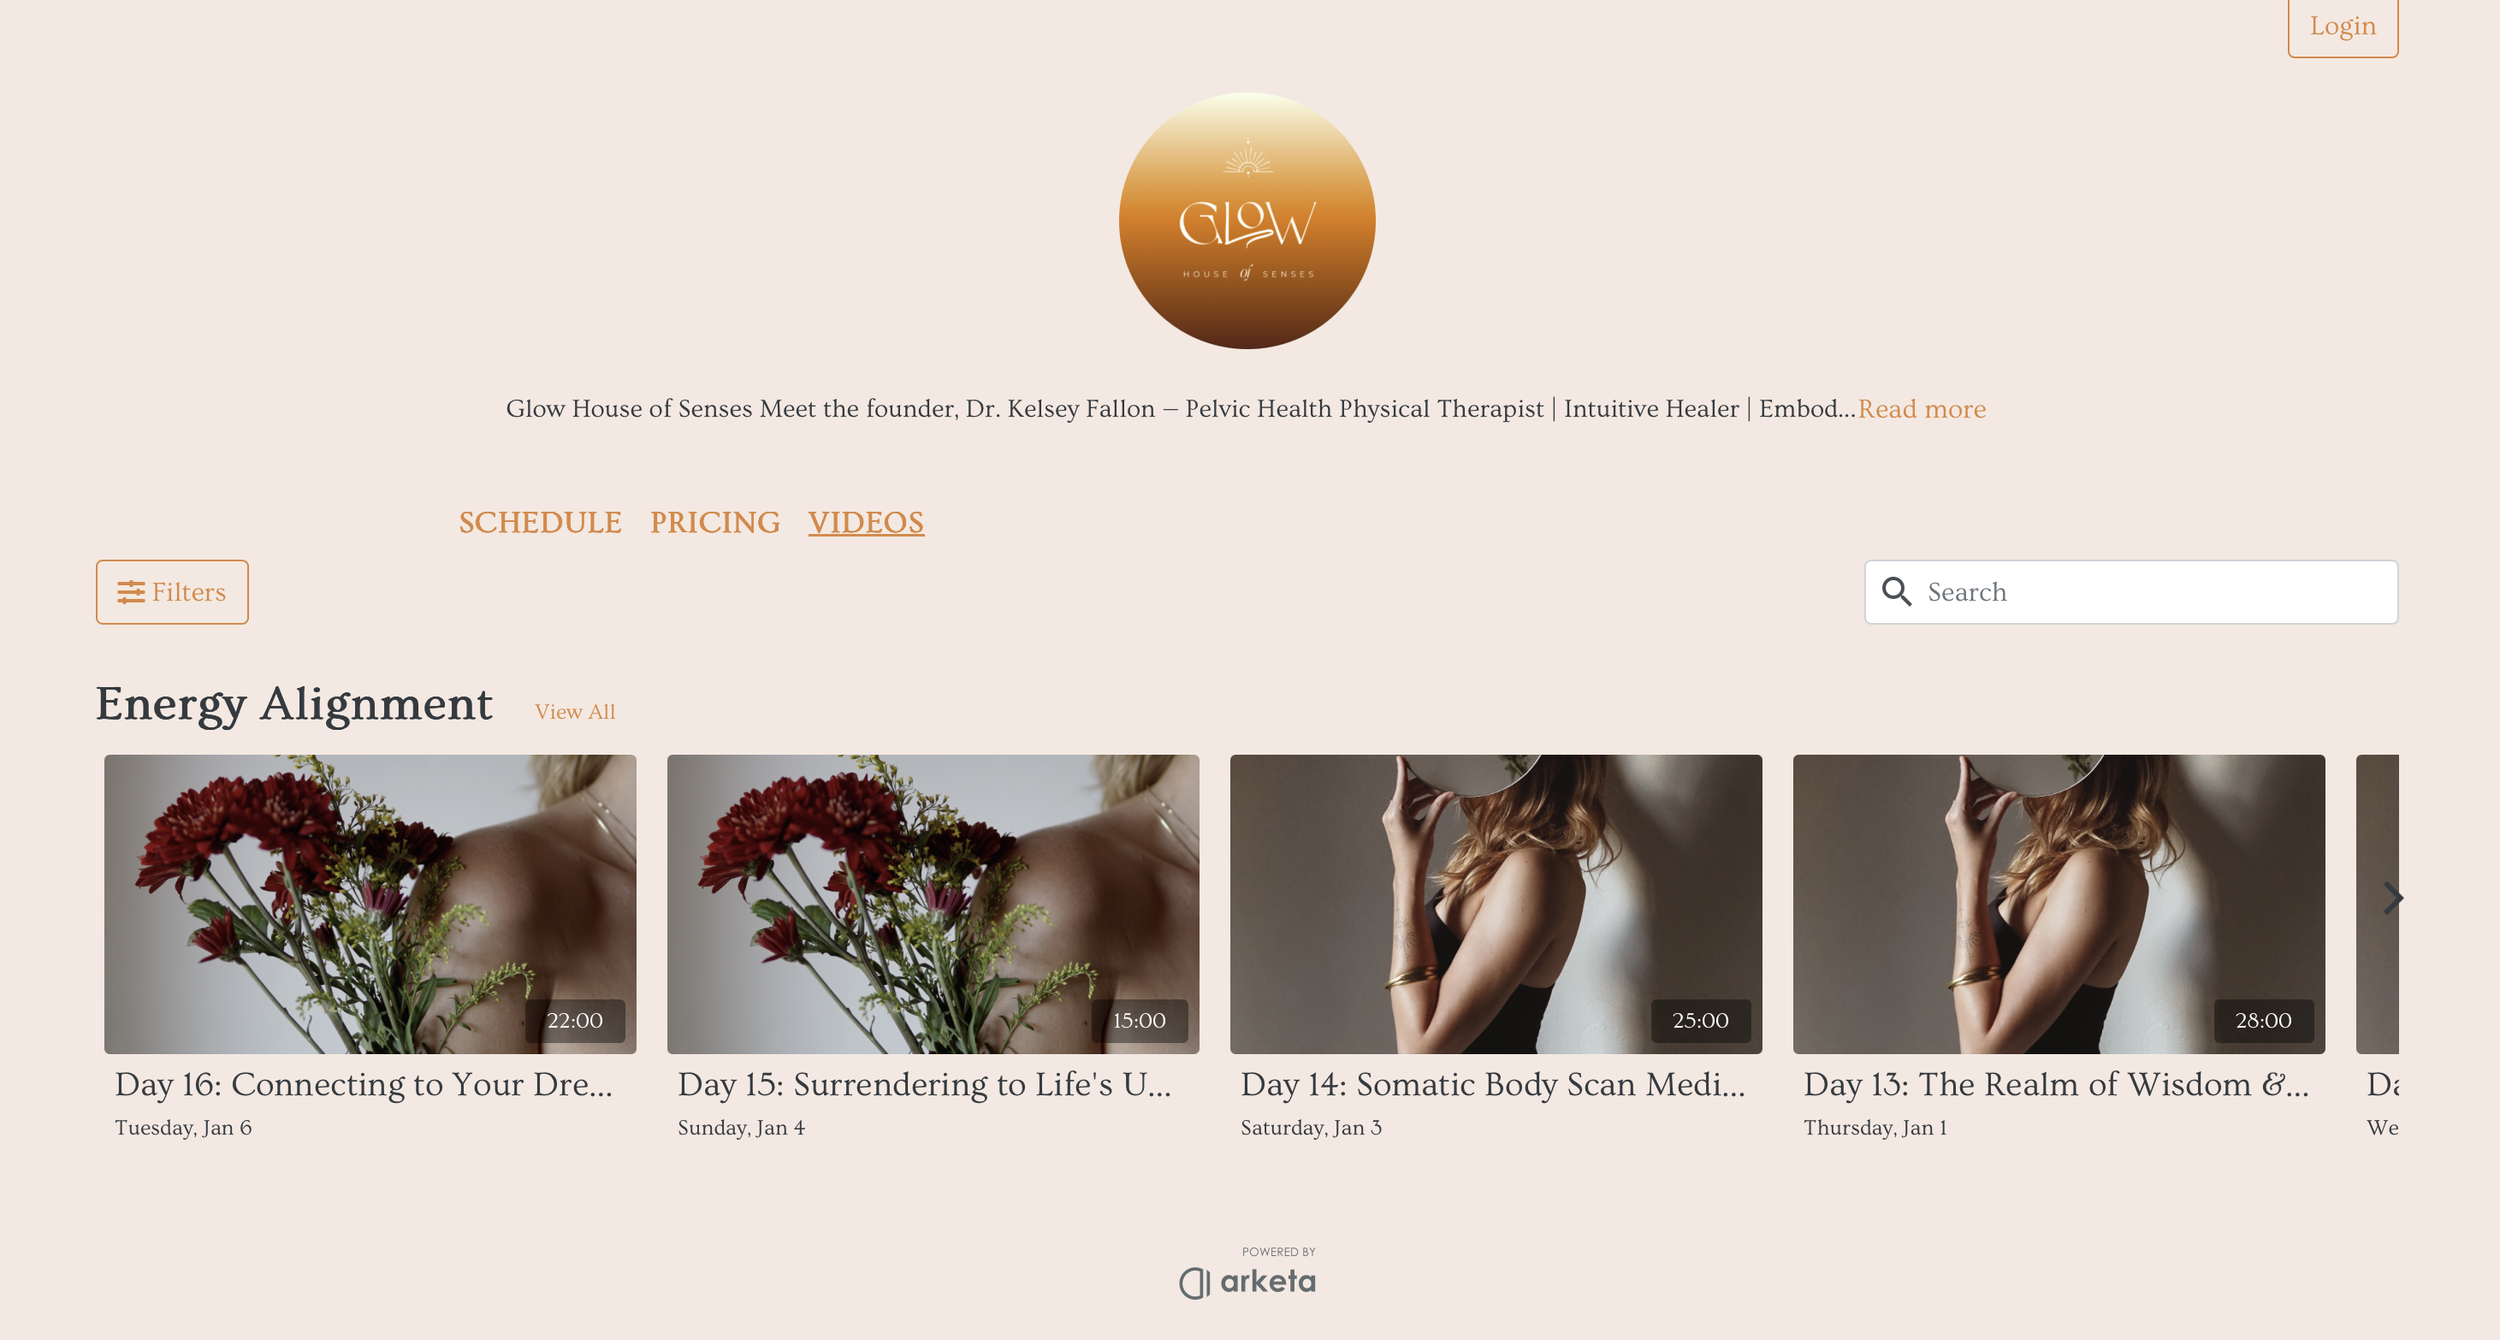
Task: Click the next arrow on video carousel
Action: coord(2392,898)
